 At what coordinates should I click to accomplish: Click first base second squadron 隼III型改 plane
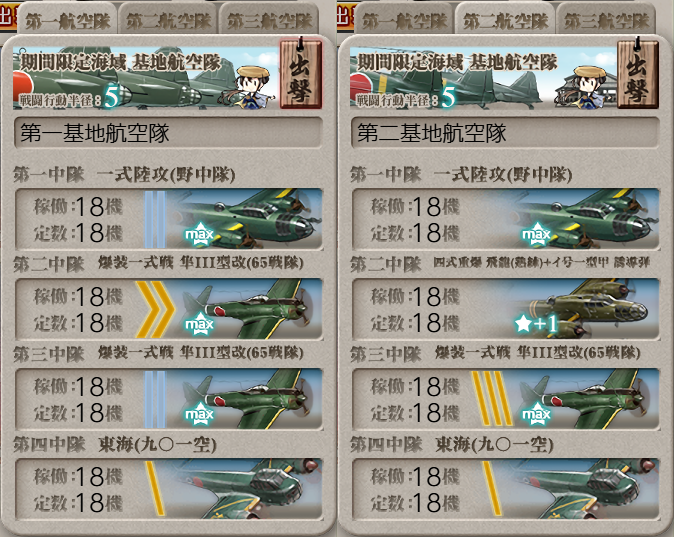pos(168,309)
